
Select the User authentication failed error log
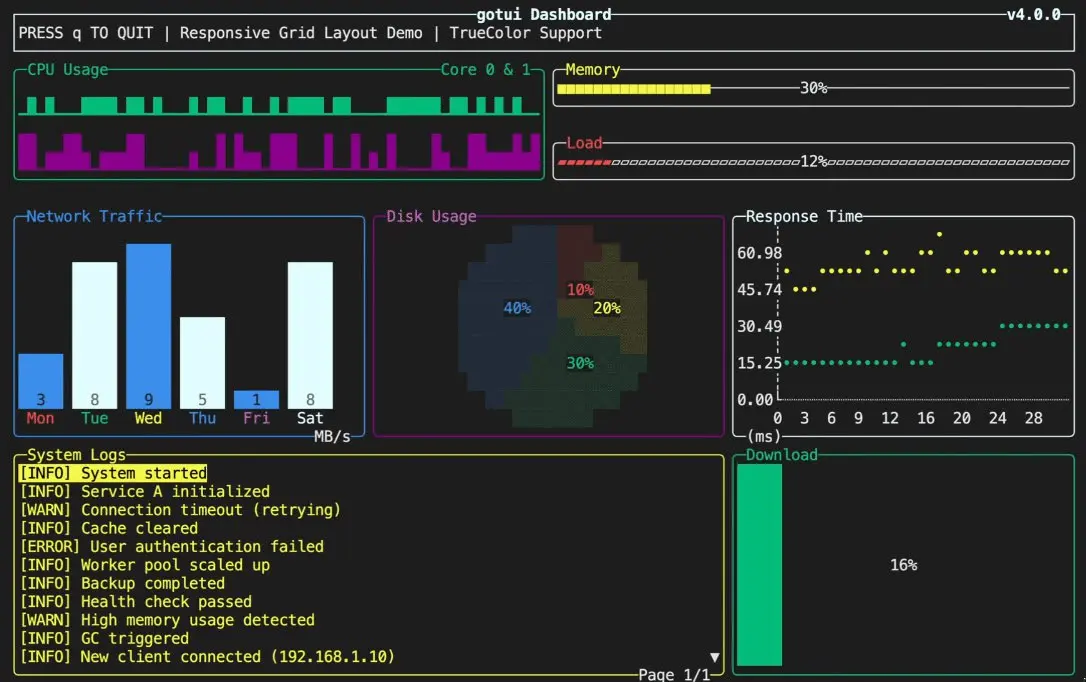pyautogui.click(x=172, y=546)
